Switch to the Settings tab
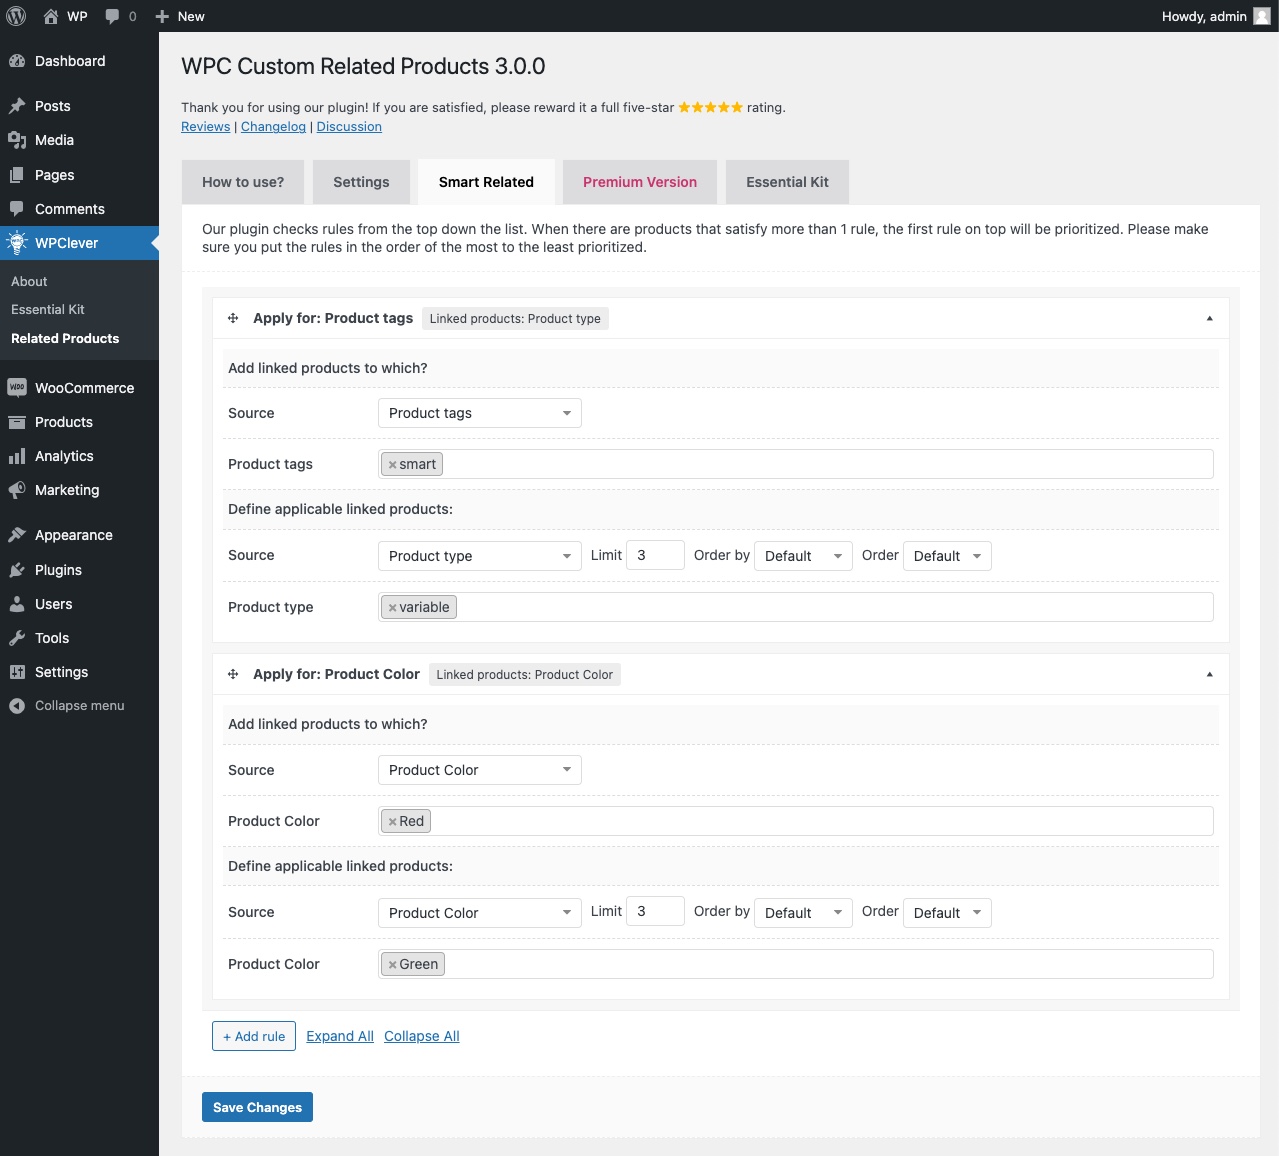Image resolution: width=1279 pixels, height=1156 pixels. pyautogui.click(x=361, y=182)
